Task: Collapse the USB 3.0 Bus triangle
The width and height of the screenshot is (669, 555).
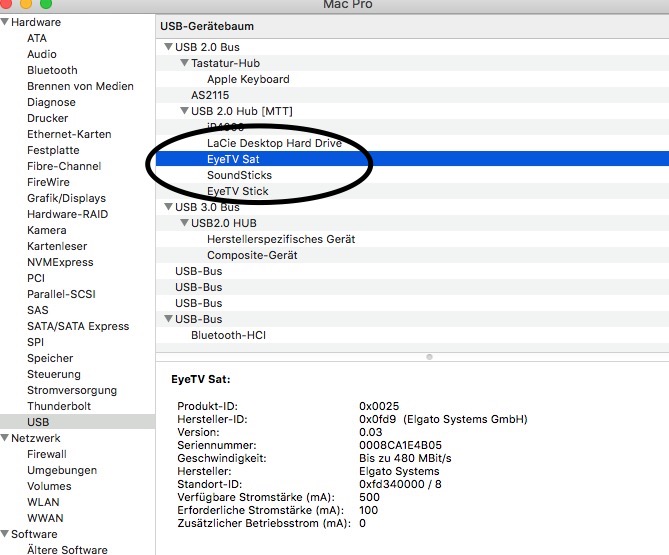Action: (169, 207)
